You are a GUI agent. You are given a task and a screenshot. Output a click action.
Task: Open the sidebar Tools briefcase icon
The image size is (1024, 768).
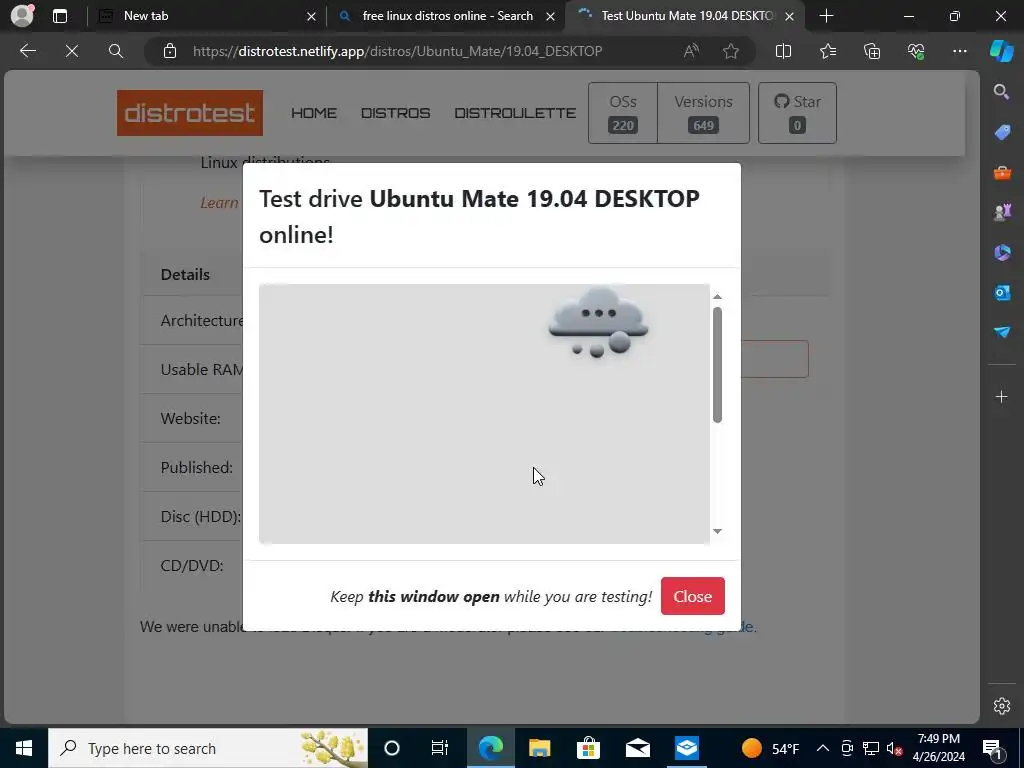(x=1002, y=172)
